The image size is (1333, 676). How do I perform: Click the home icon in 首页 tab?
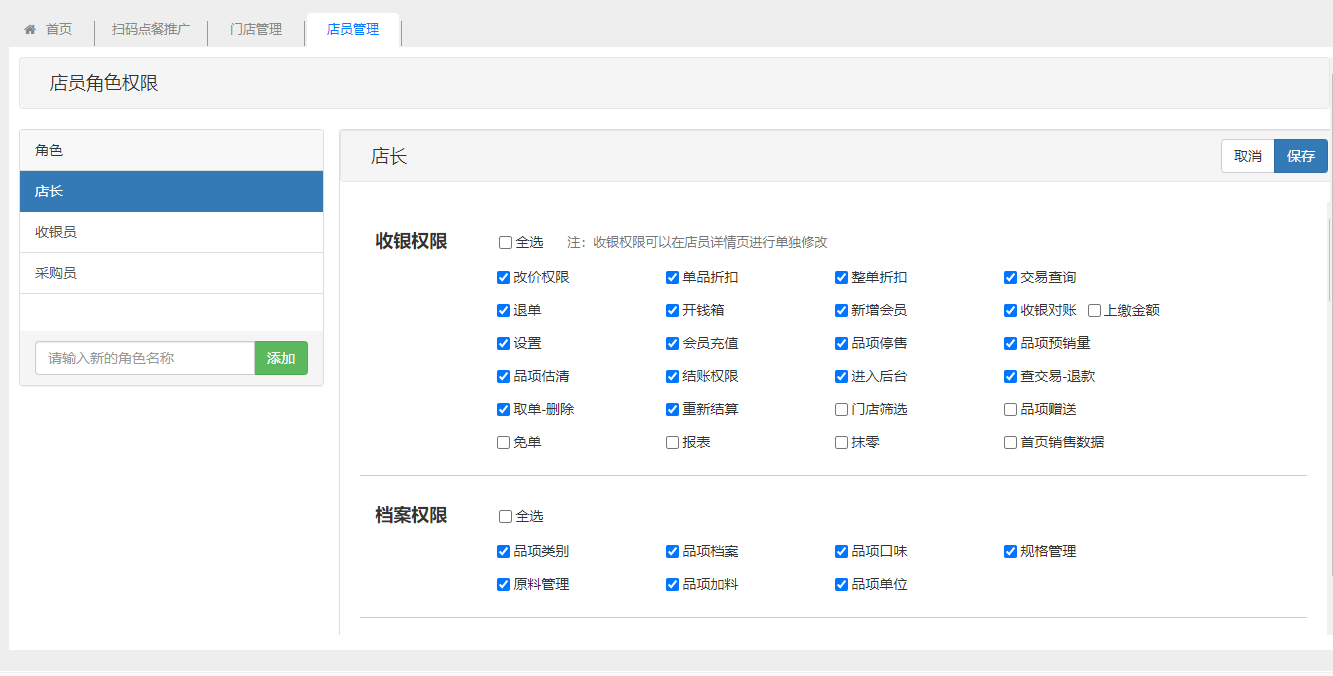30,30
